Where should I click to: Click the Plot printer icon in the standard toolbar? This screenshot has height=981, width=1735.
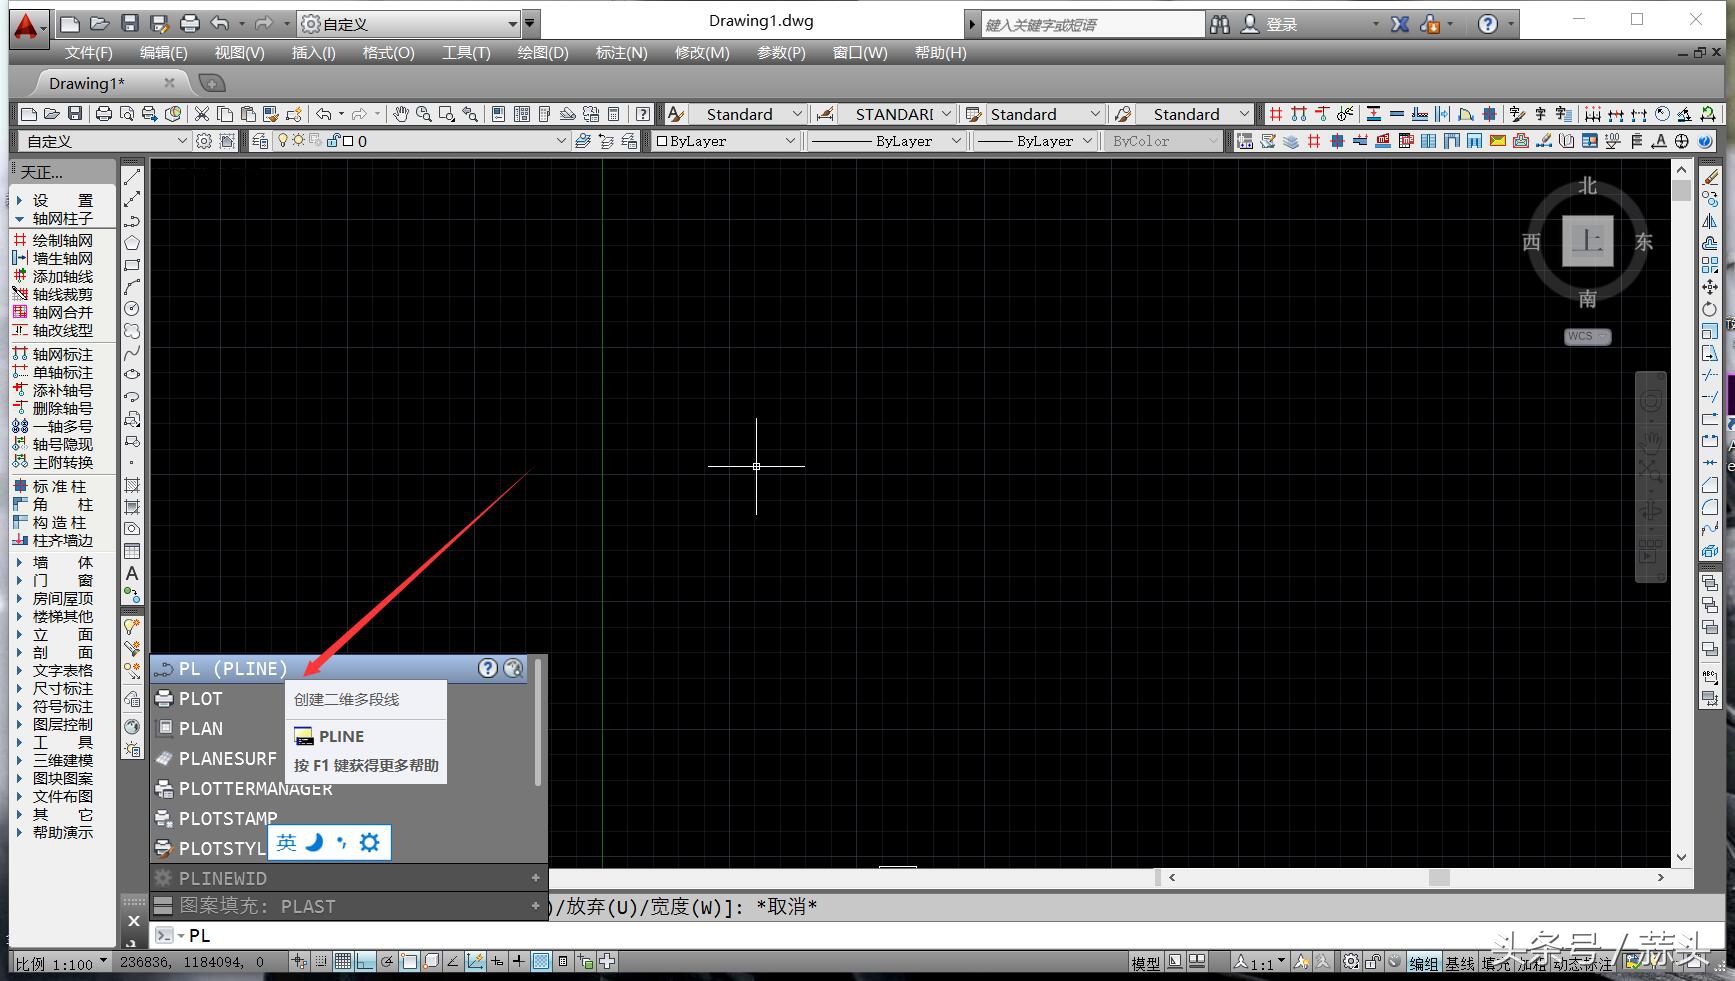click(103, 114)
